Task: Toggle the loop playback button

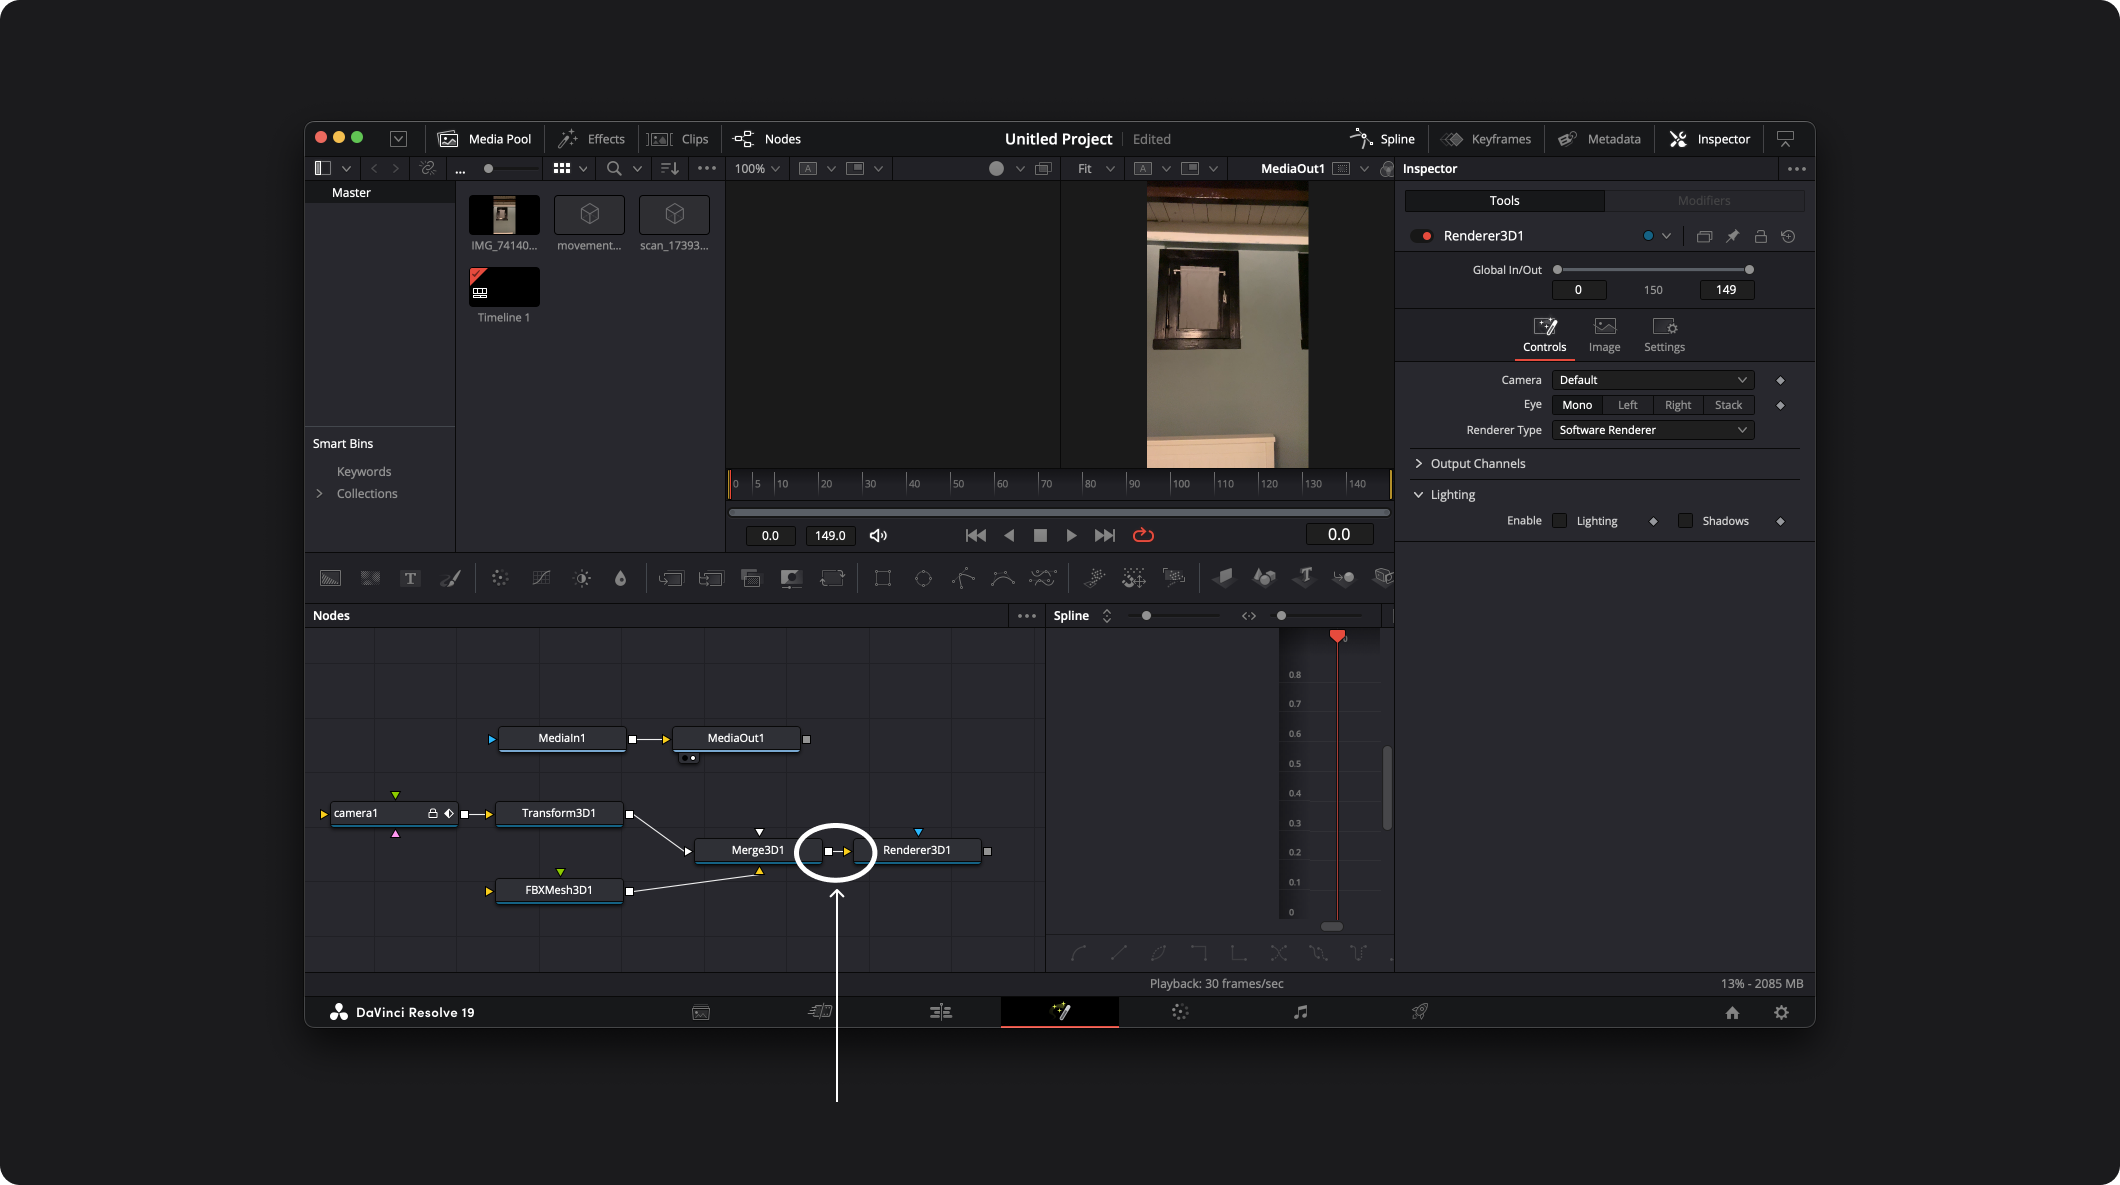Action: tap(1143, 535)
